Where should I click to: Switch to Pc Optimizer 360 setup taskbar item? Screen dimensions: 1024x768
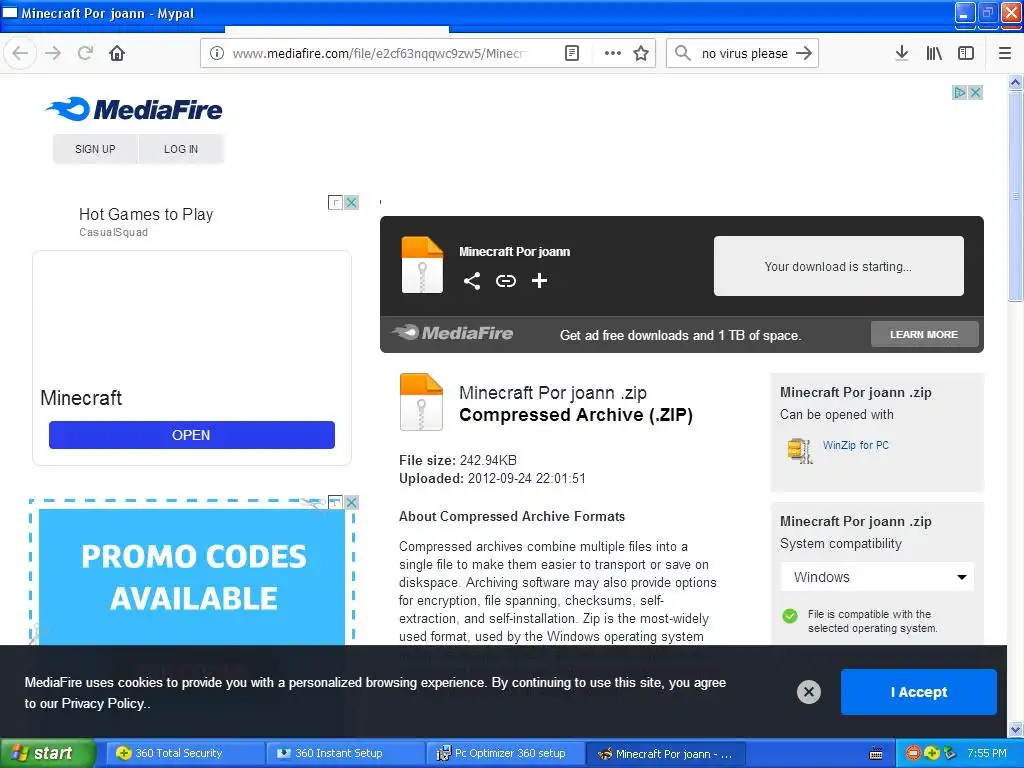[x=504, y=753]
